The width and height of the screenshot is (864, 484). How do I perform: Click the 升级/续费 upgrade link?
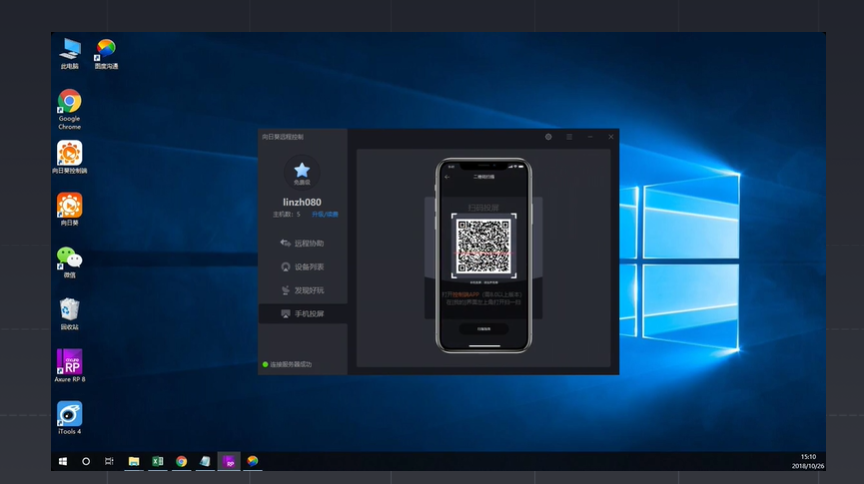[325, 214]
